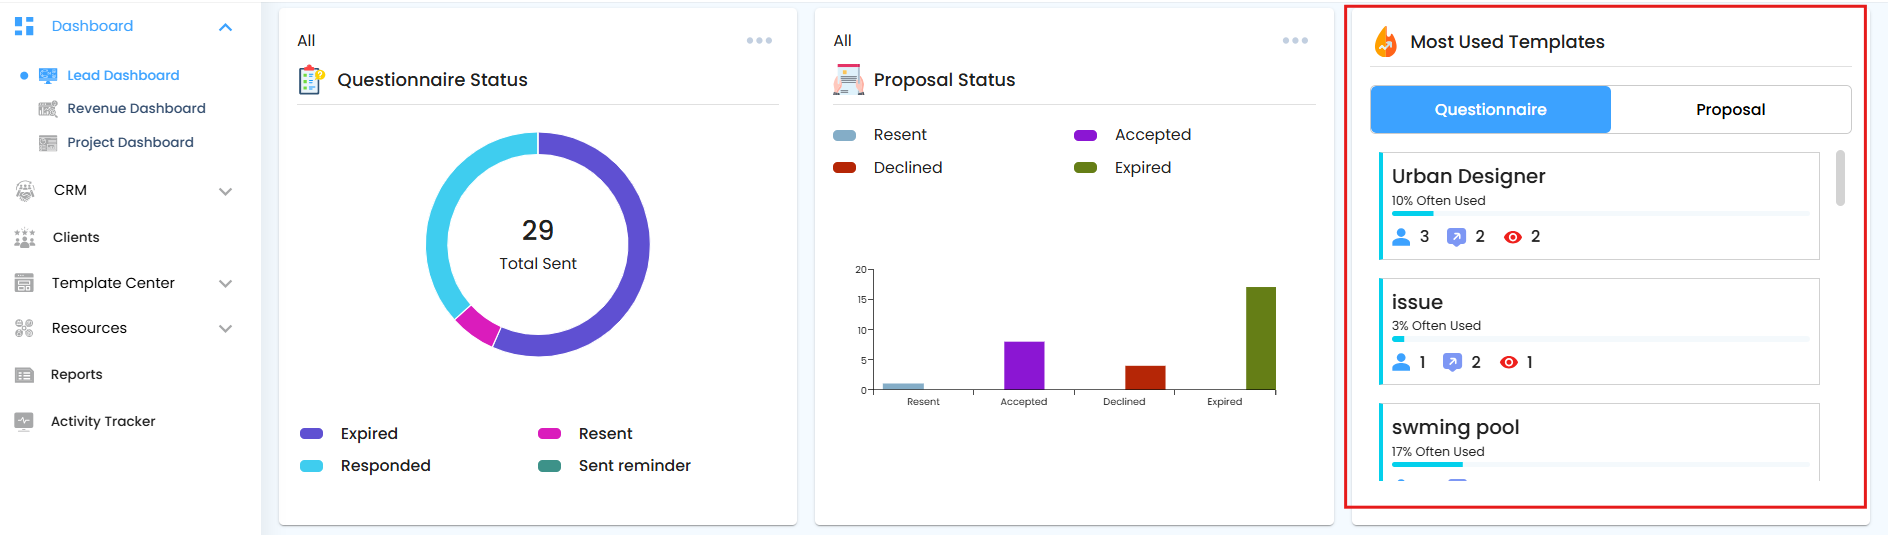Click the Clients people icon
This screenshot has width=1891, height=535.
[25, 237]
